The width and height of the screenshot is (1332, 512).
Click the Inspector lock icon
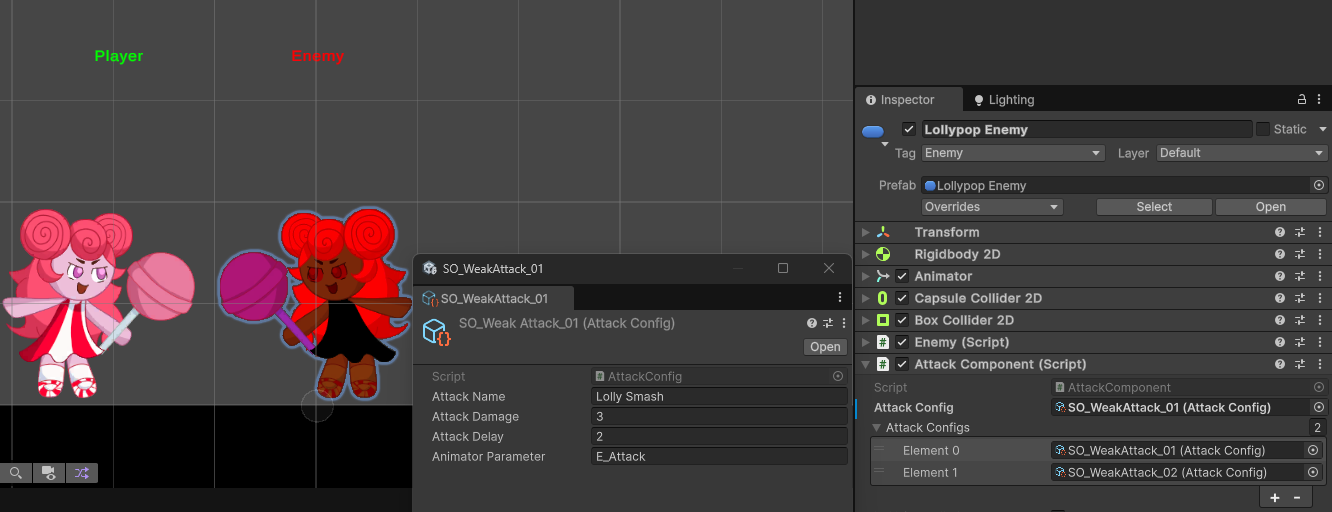(x=1301, y=100)
